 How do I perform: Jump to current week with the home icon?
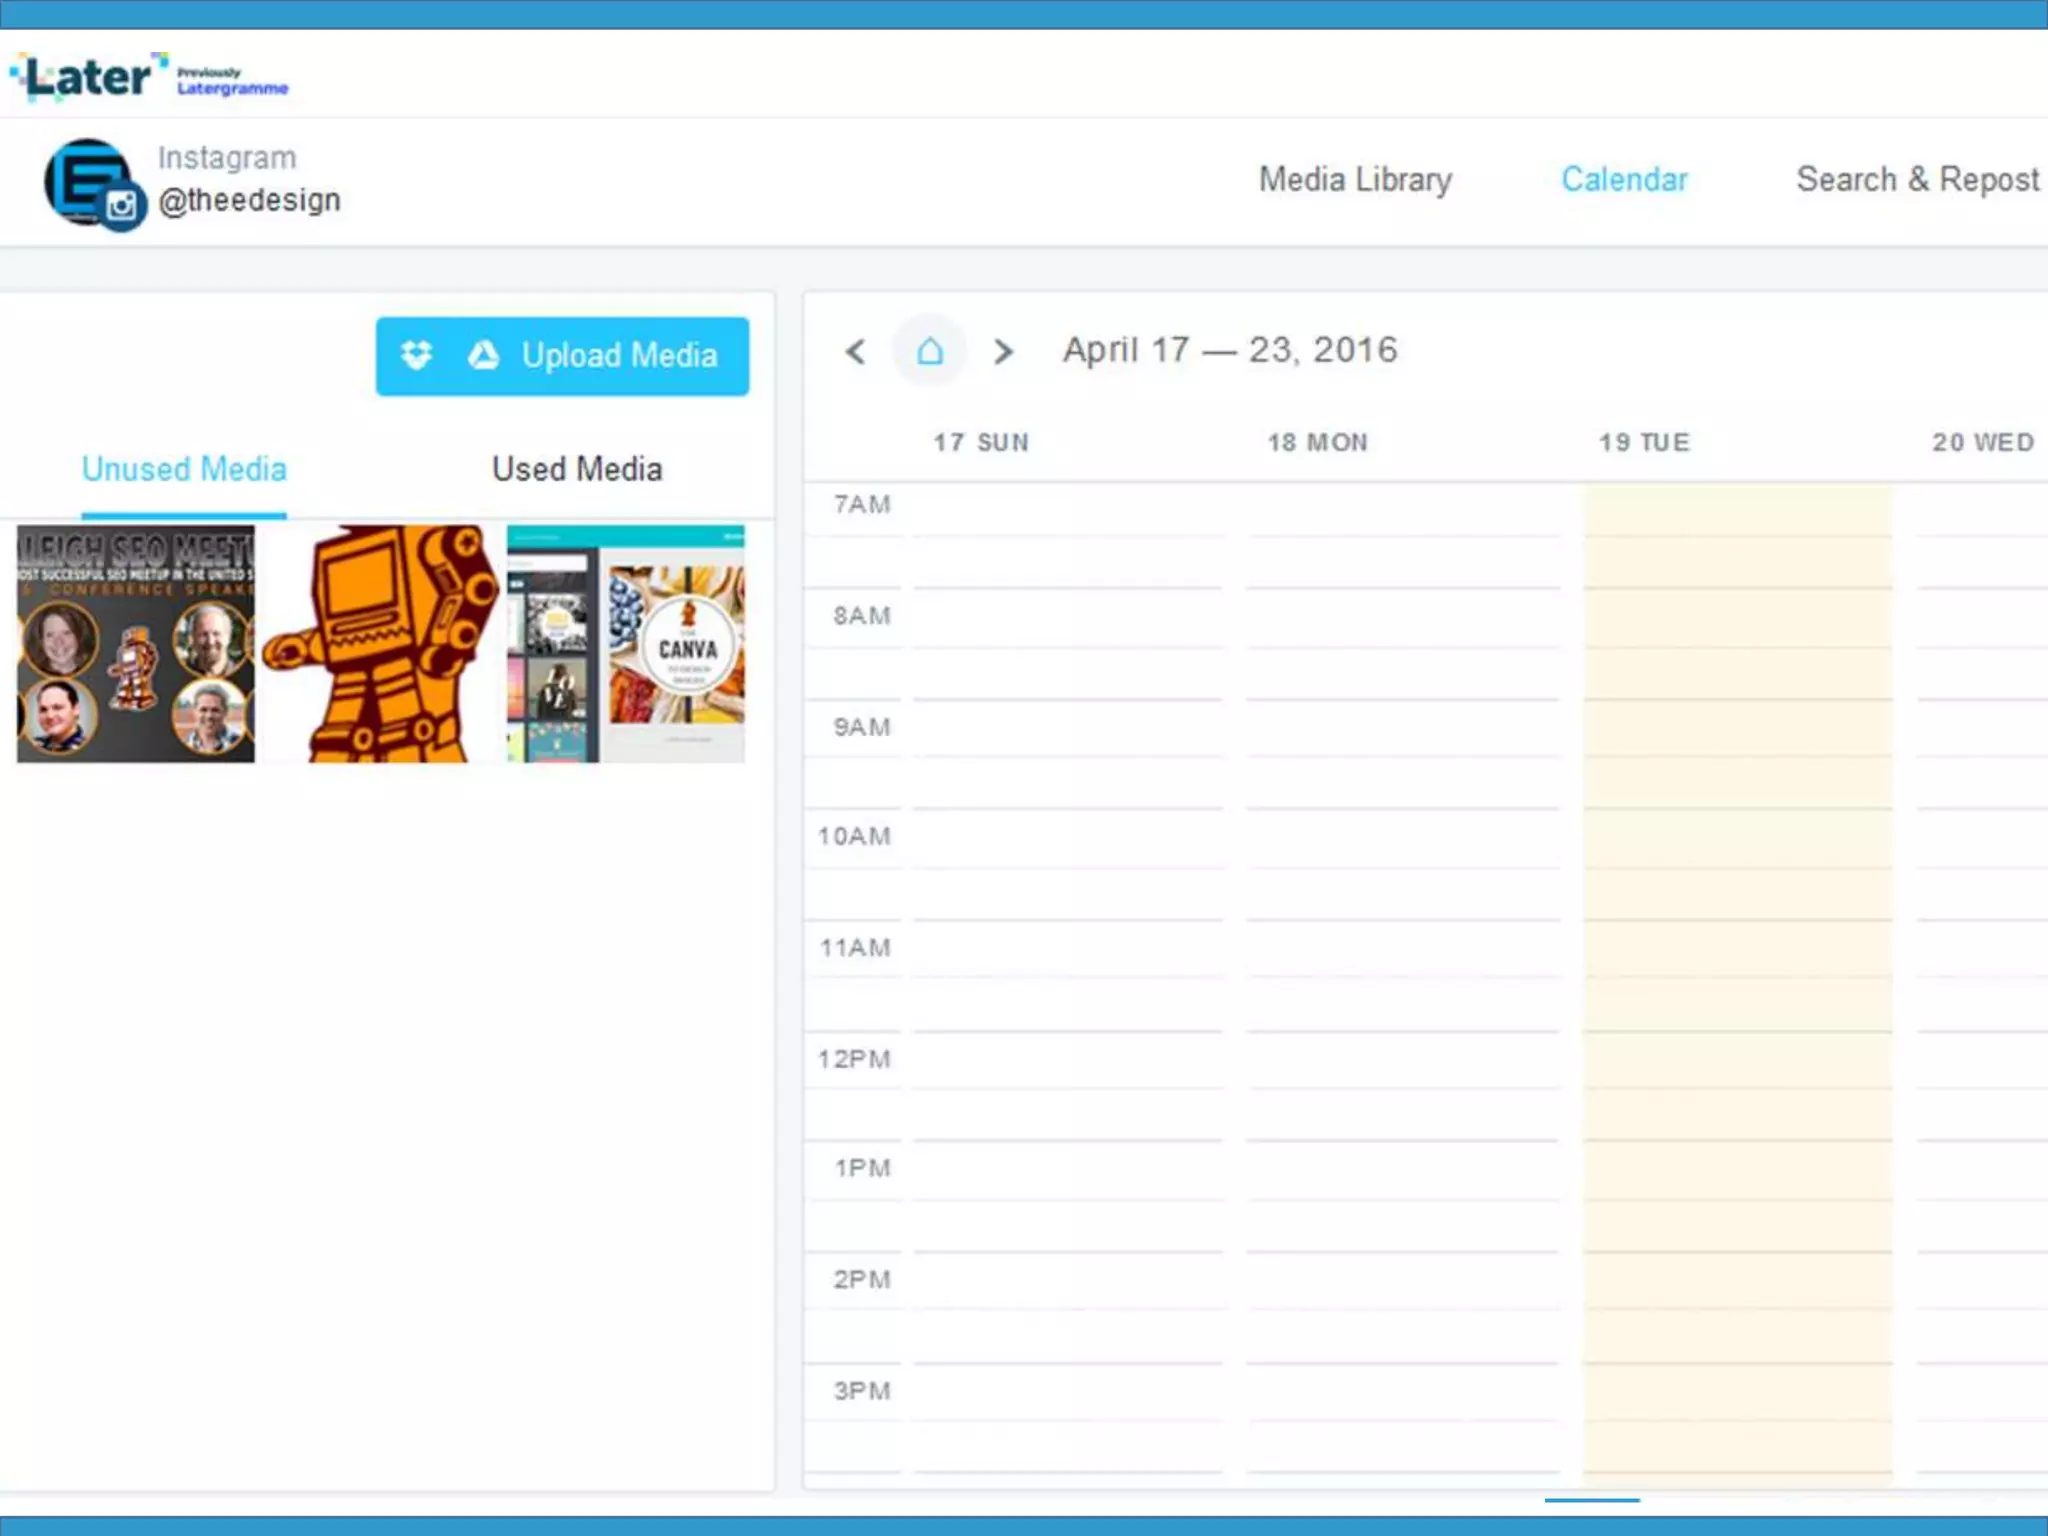pyautogui.click(x=930, y=351)
